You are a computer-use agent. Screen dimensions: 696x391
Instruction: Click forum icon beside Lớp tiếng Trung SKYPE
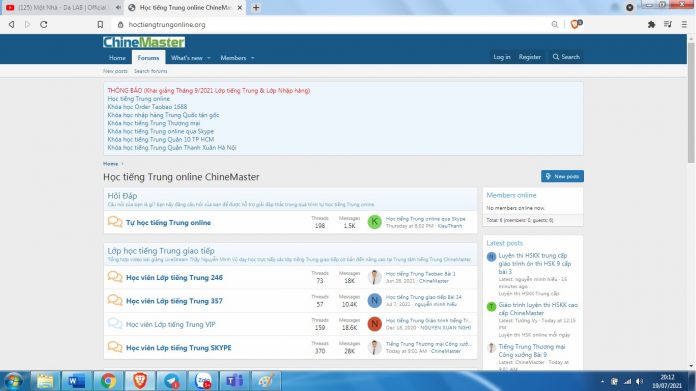[x=115, y=347]
